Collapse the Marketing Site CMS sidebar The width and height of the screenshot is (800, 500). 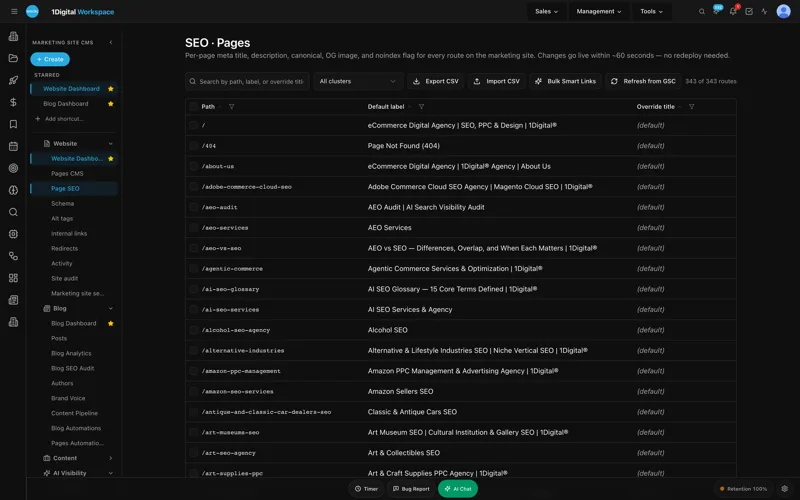111,42
